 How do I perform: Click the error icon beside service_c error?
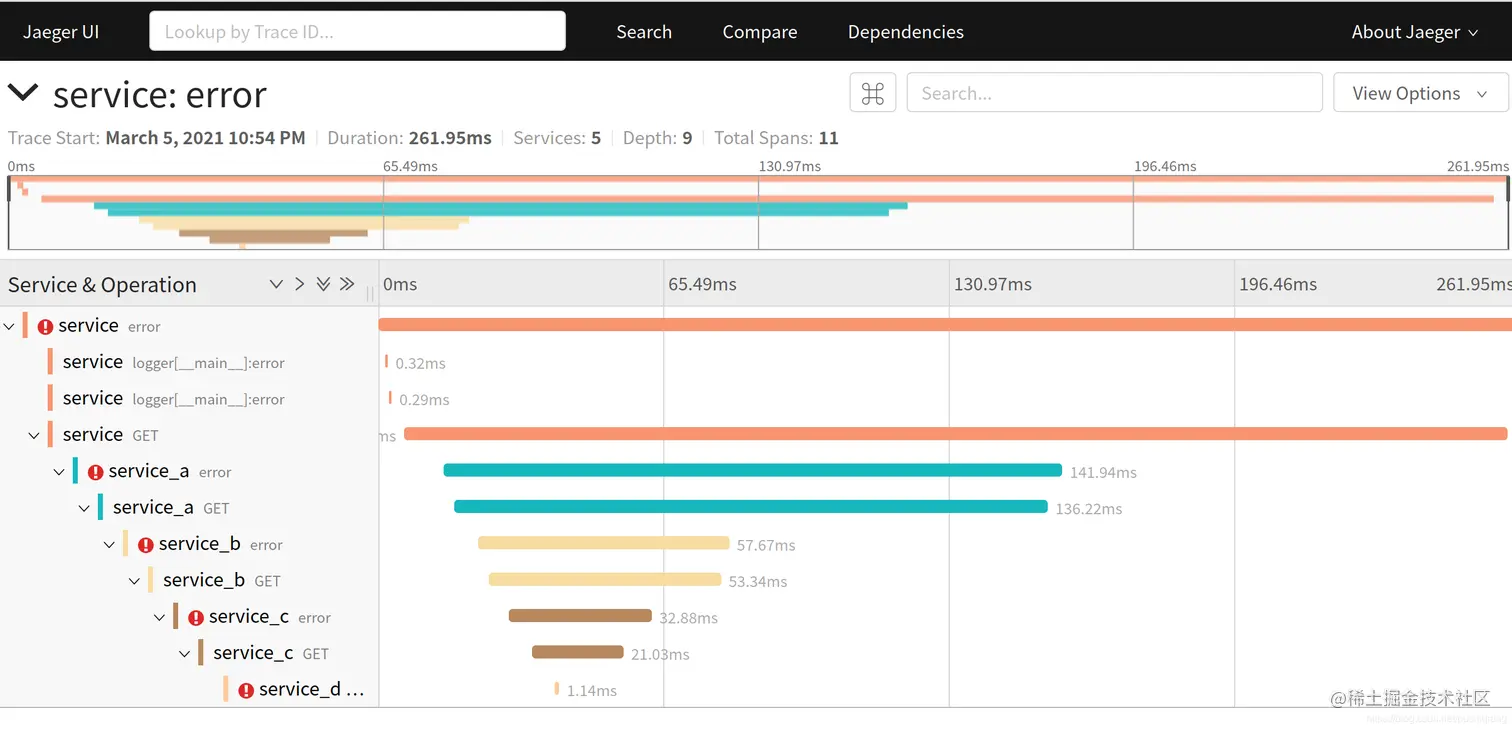click(x=195, y=618)
